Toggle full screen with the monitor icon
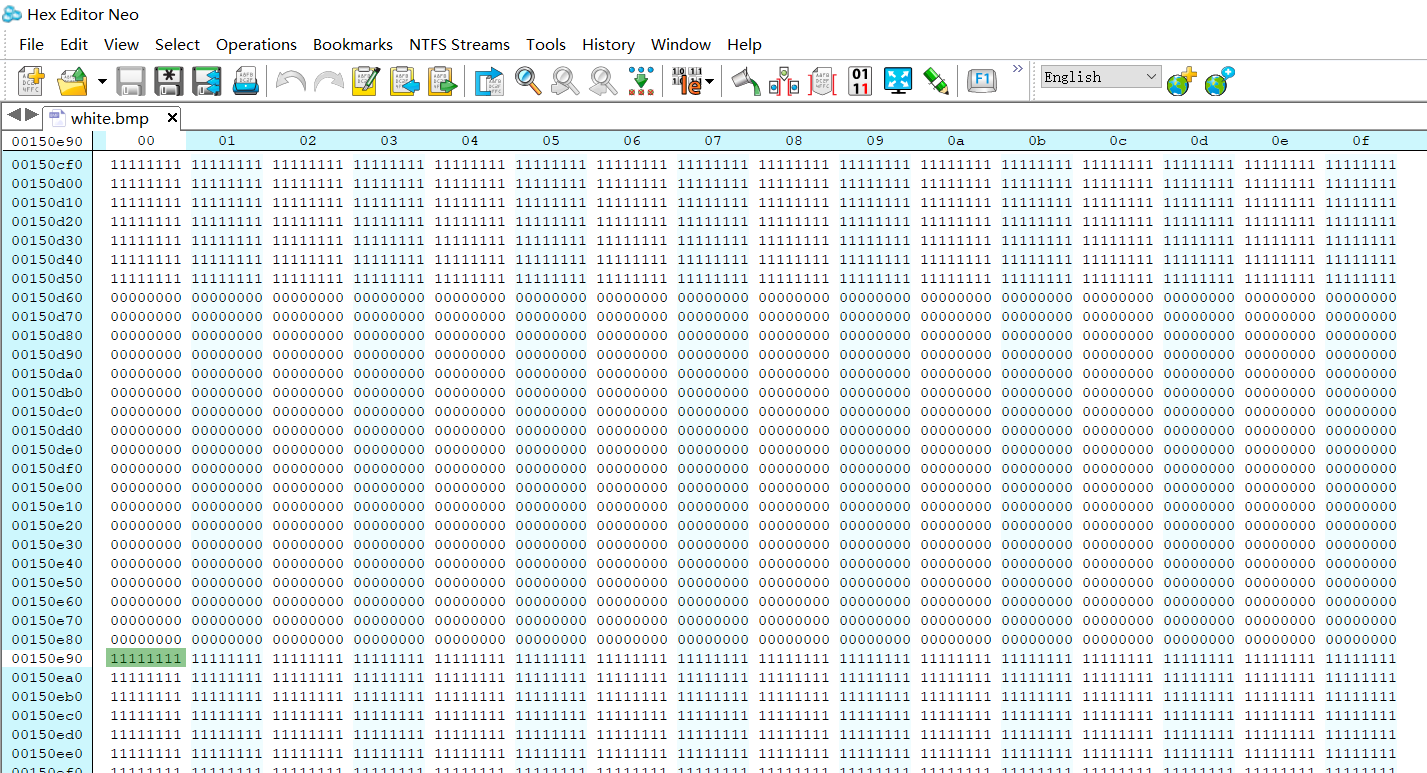The image size is (1427, 773). (x=898, y=80)
